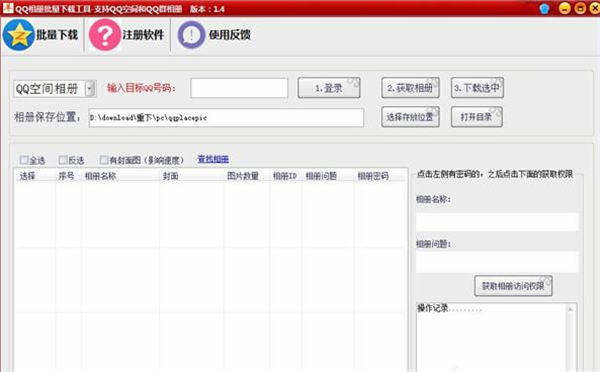Open the QQ空间相册 dropdown
Image resolution: width=600 pixels, height=372 pixels.
pyautogui.click(x=55, y=89)
